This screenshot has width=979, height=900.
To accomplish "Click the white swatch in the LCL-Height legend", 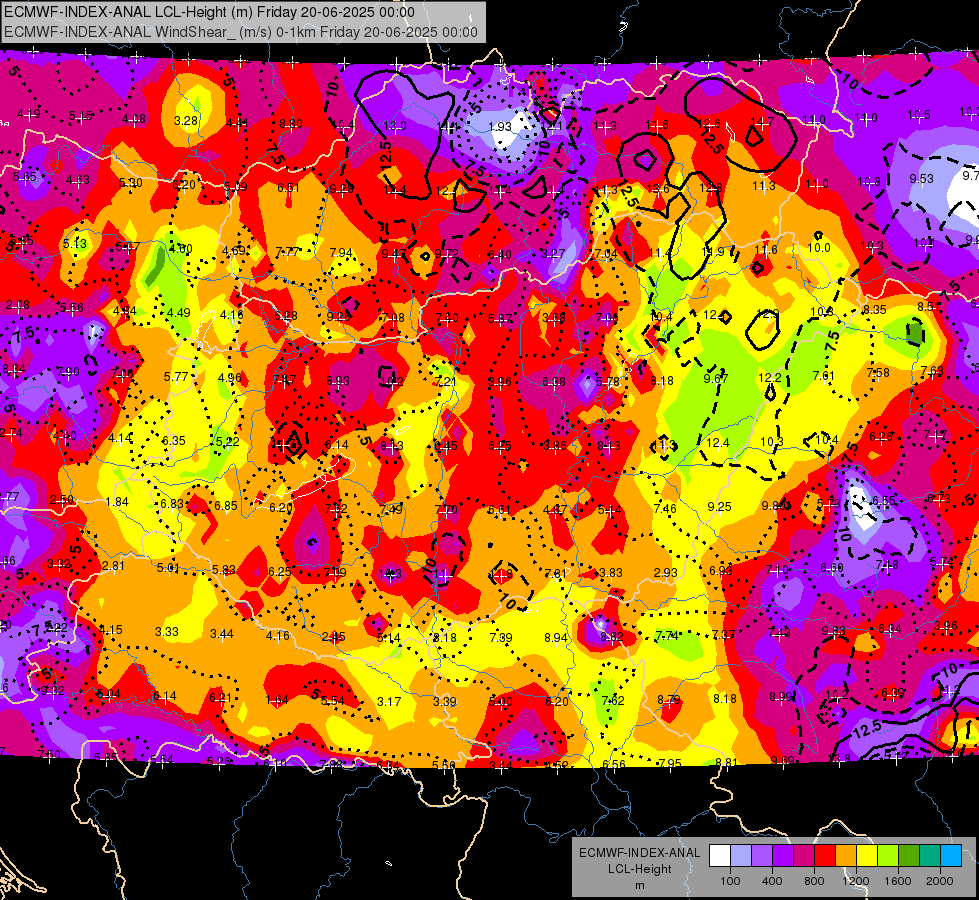I will (x=719, y=856).
